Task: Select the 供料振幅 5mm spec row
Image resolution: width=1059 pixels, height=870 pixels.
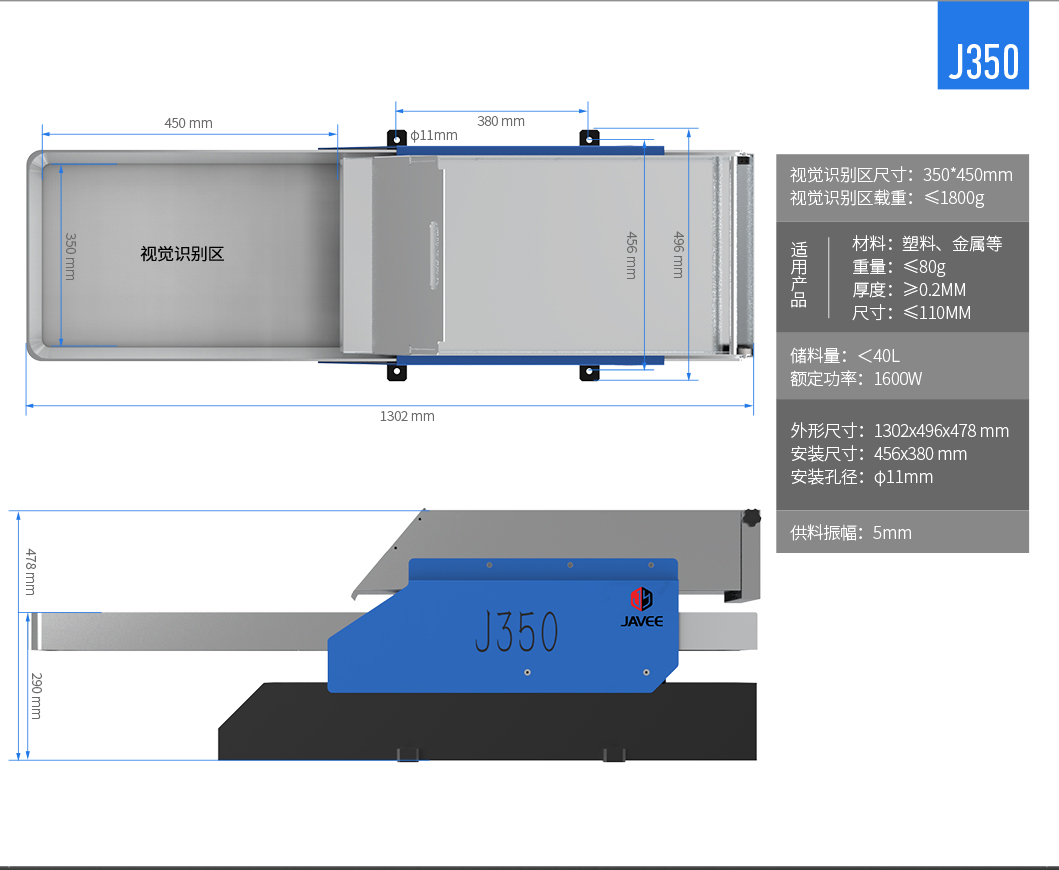Action: click(x=851, y=533)
